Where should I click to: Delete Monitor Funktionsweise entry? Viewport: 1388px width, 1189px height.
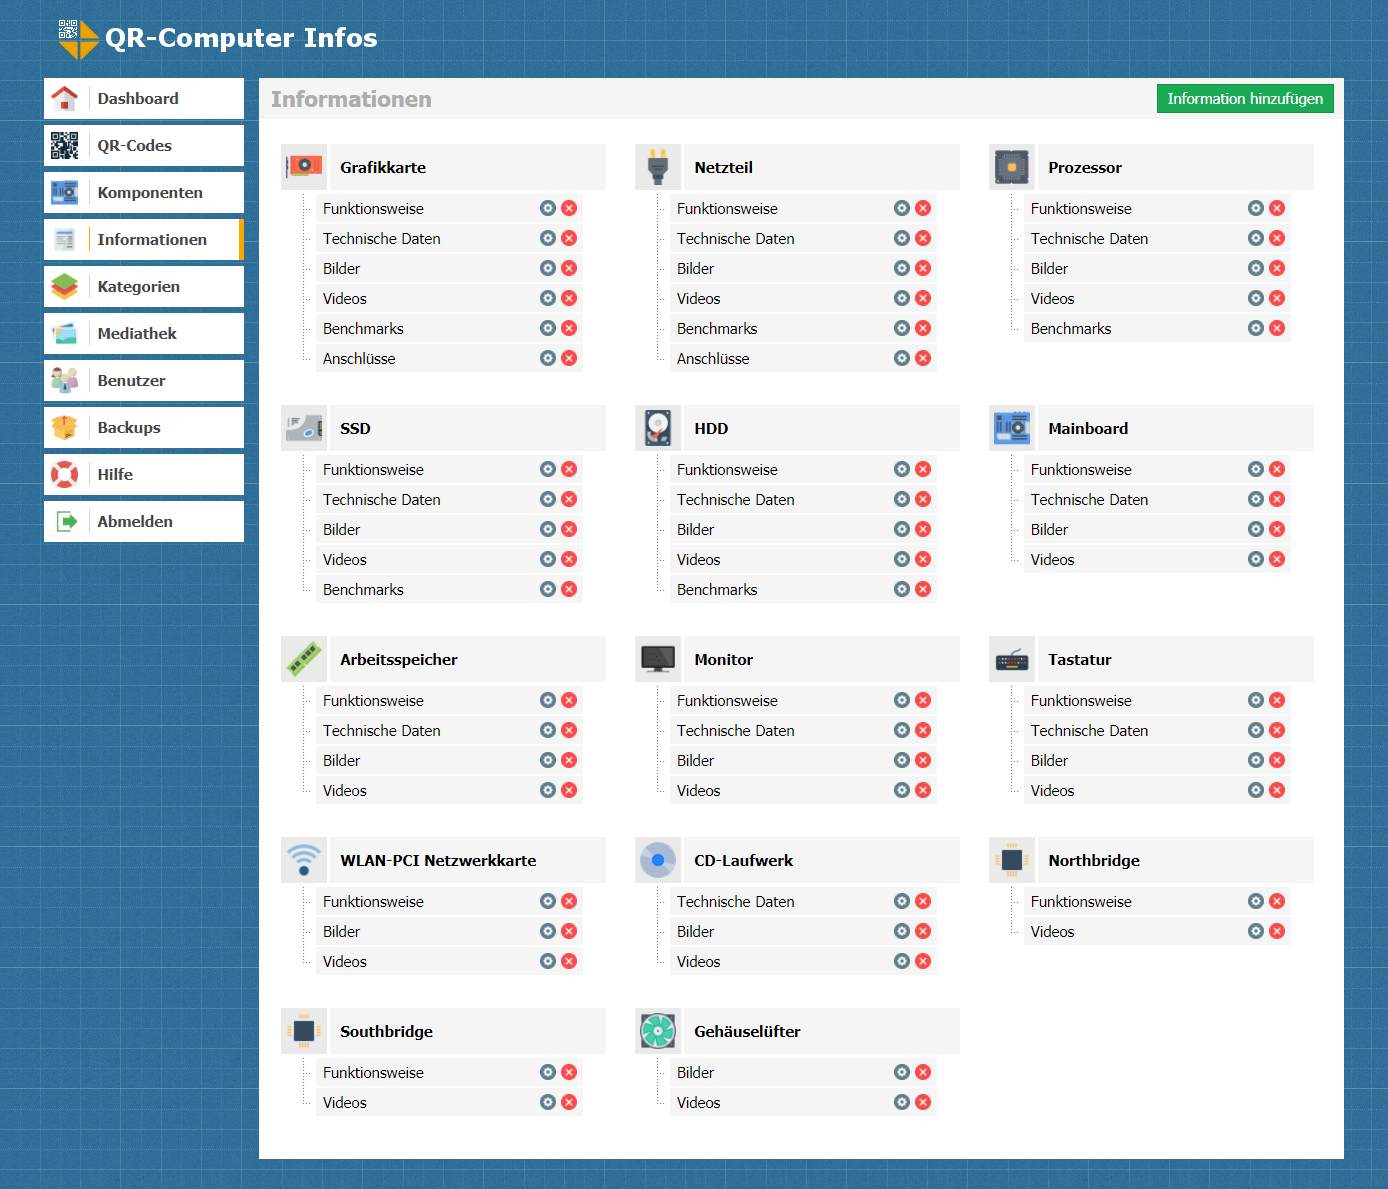click(x=923, y=700)
